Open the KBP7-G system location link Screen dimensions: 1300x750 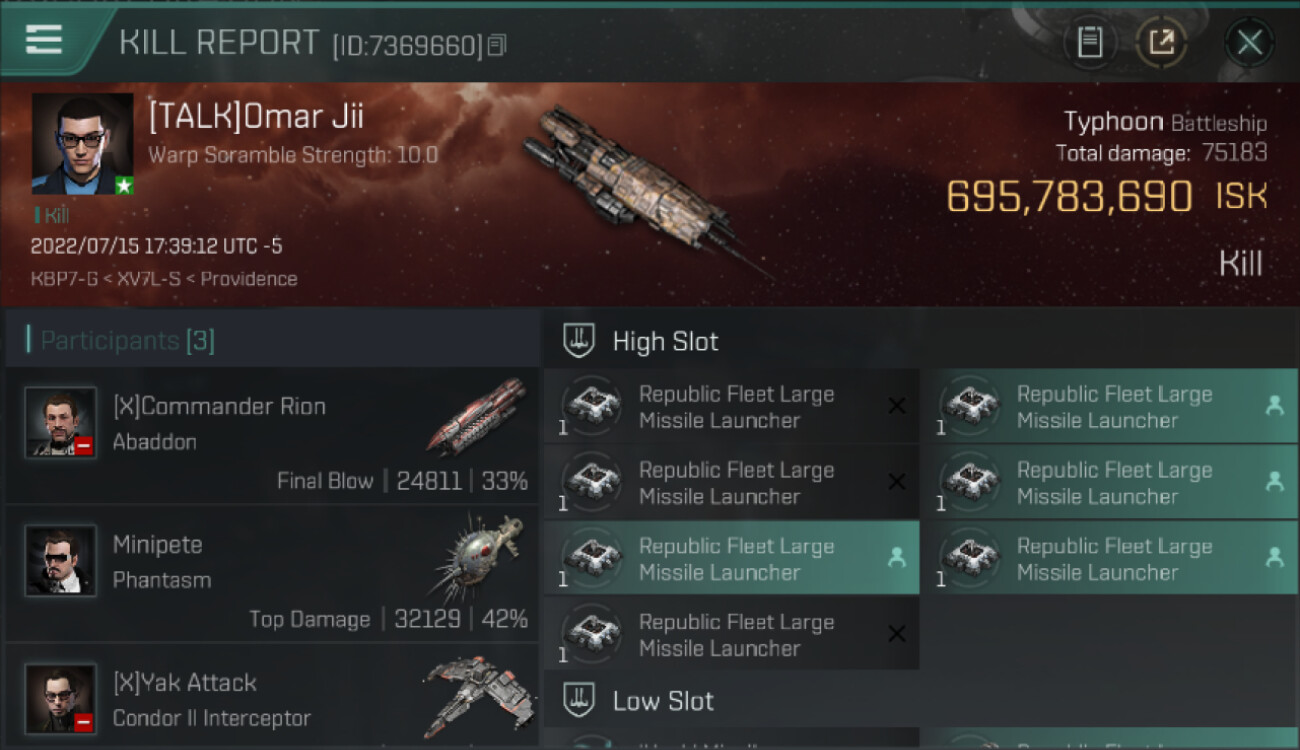pyautogui.click(x=64, y=279)
